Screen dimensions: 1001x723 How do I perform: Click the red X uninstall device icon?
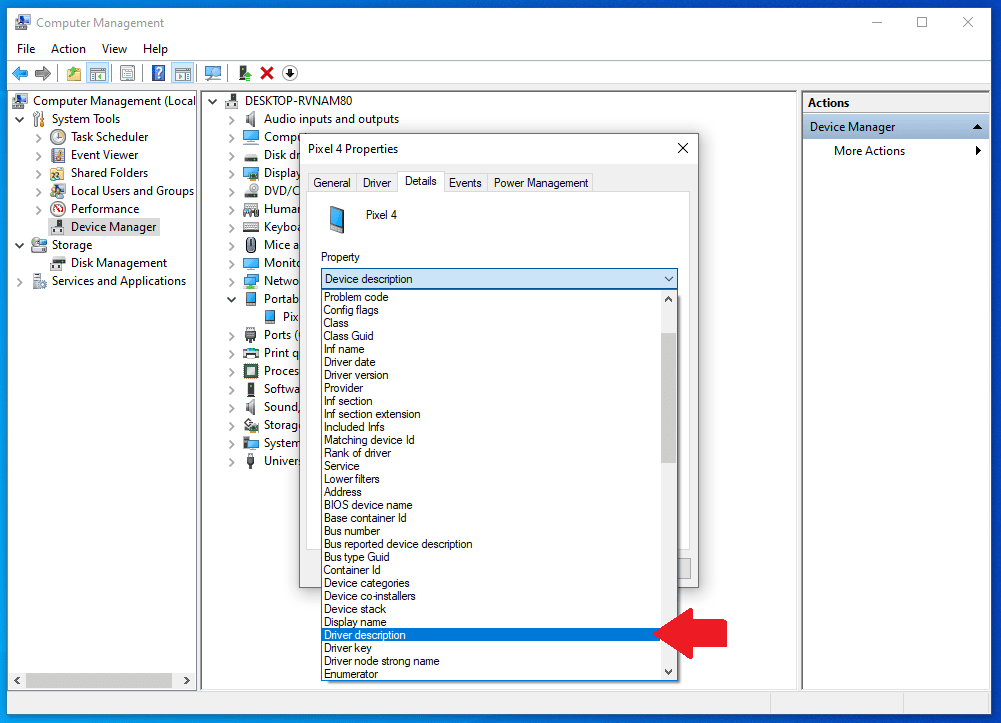click(x=267, y=73)
